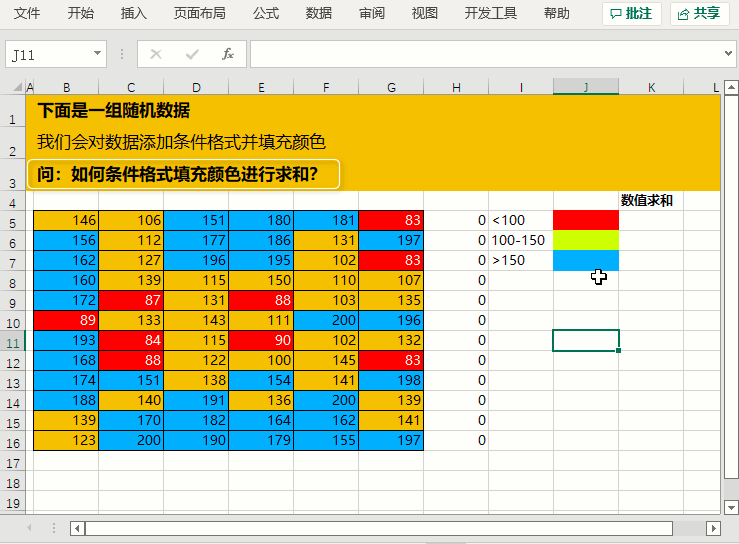Click the select-all corner triangle
The image size is (739, 544).
17,87
